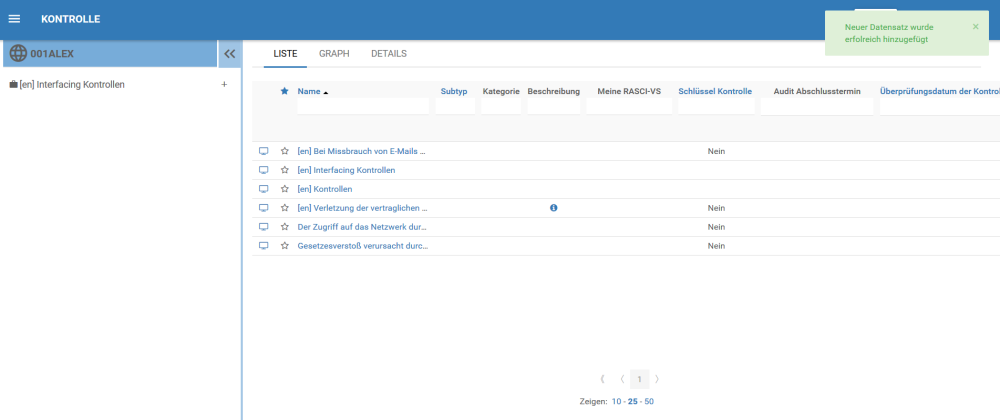
Task: Click the favorites star column header
Action: pyautogui.click(x=284, y=91)
